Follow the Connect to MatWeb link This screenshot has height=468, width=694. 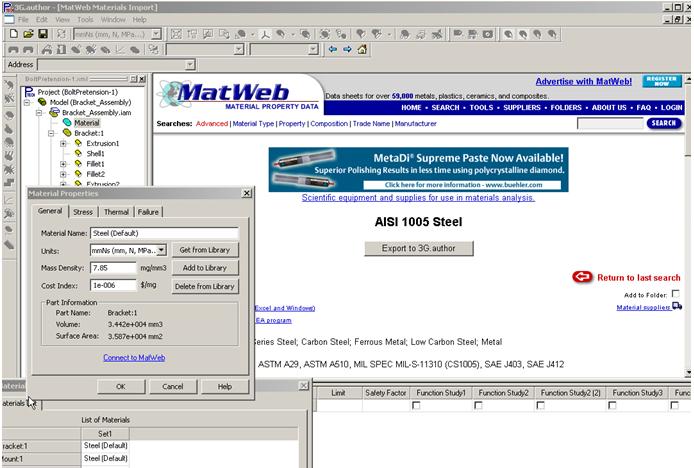(134, 357)
